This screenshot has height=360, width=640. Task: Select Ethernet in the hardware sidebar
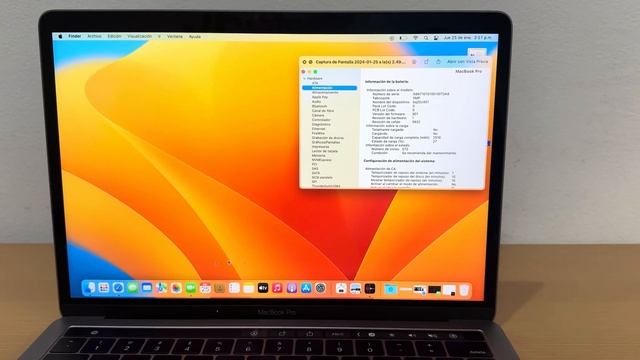[318, 129]
